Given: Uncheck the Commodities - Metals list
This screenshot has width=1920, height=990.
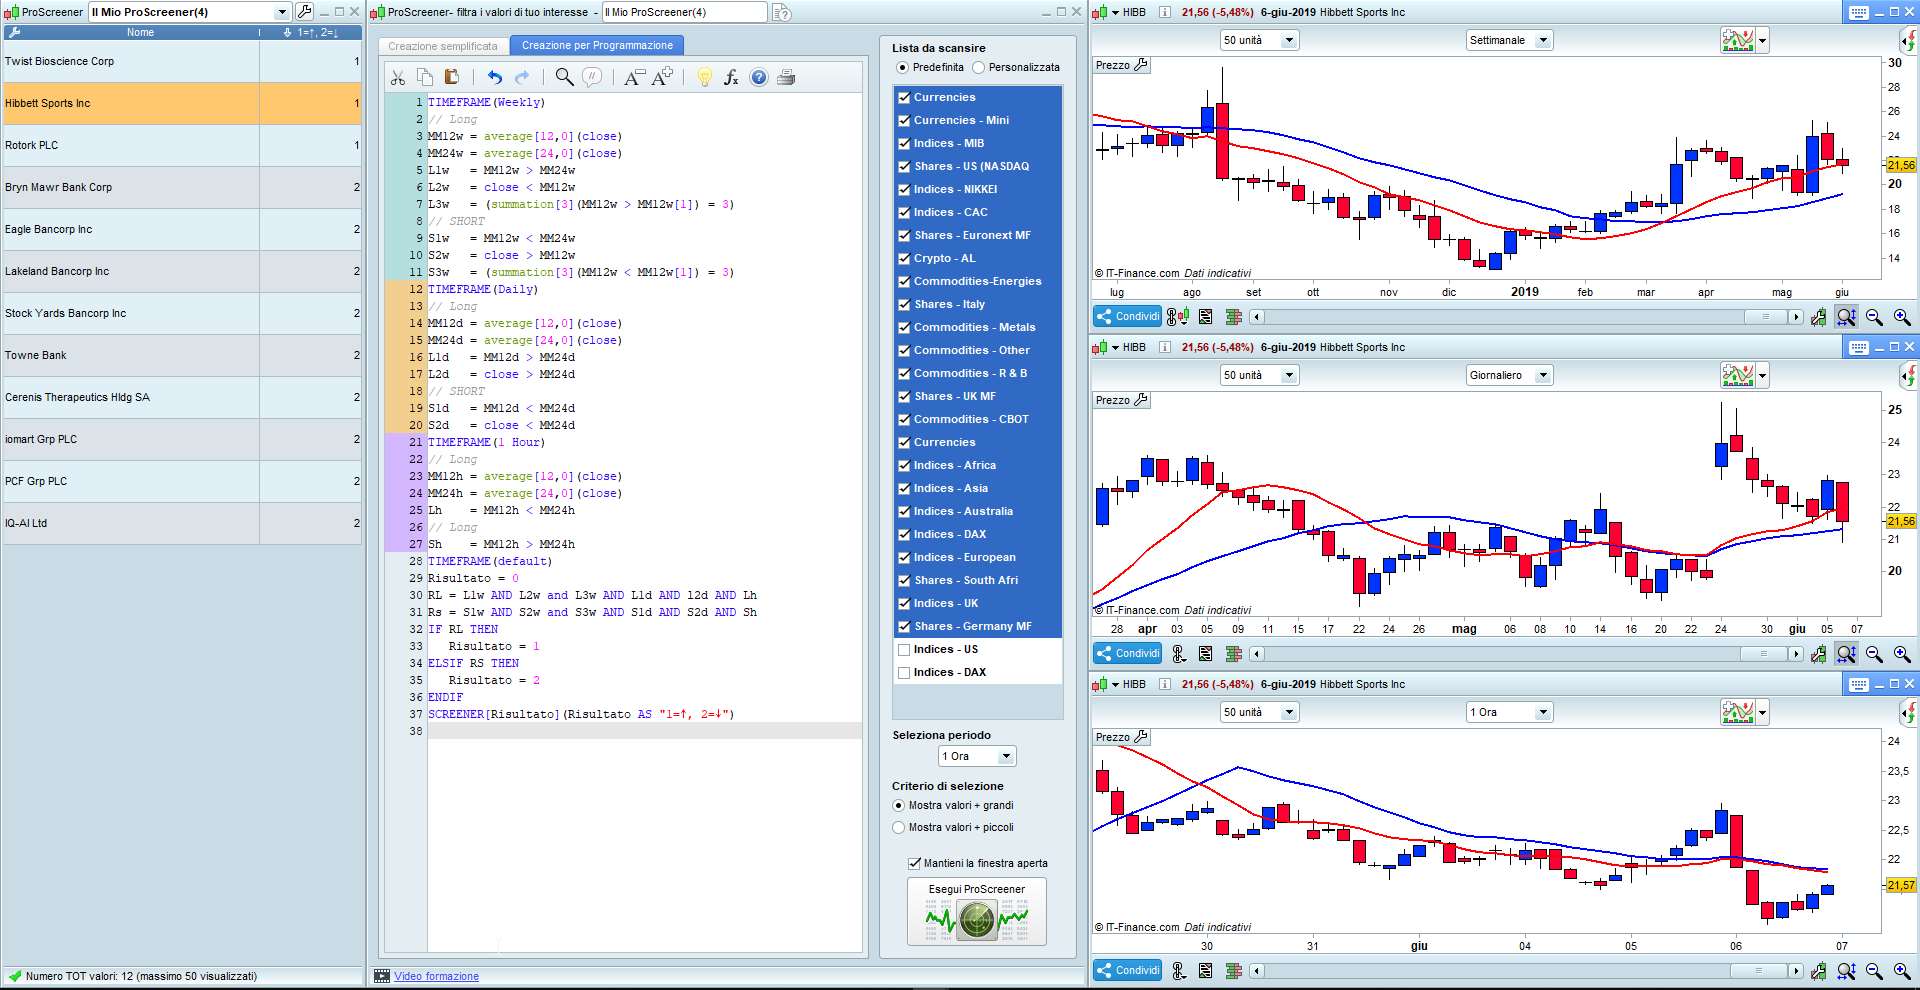Looking at the screenshot, I should coord(904,328).
